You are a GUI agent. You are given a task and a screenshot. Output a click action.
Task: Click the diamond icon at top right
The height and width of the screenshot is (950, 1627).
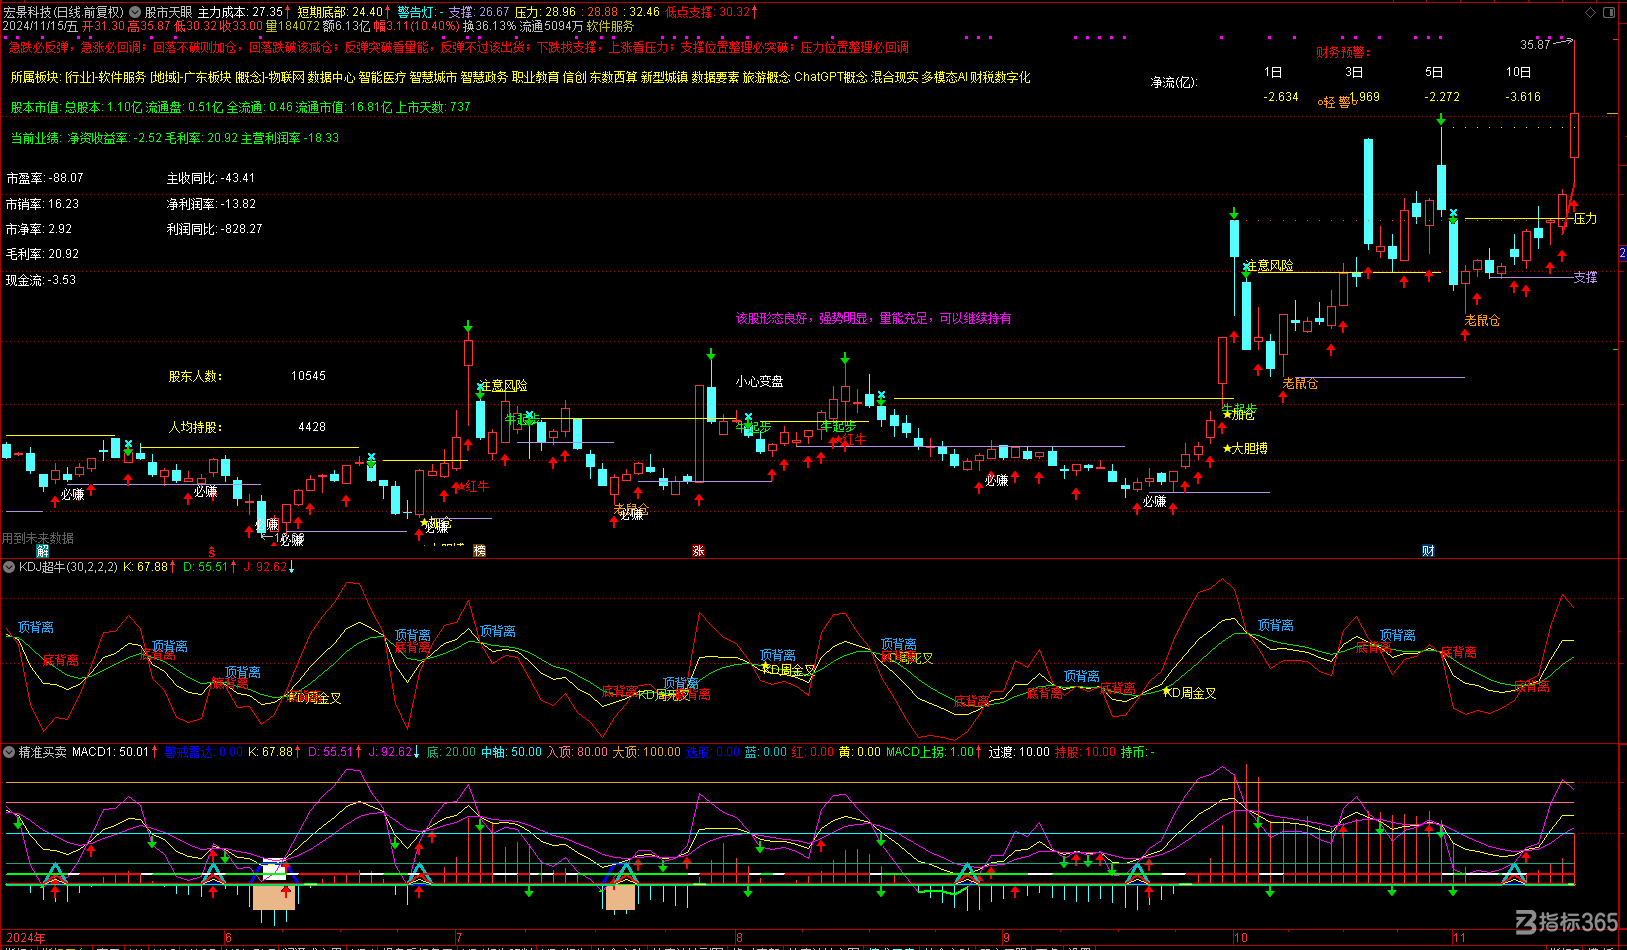coord(1591,12)
